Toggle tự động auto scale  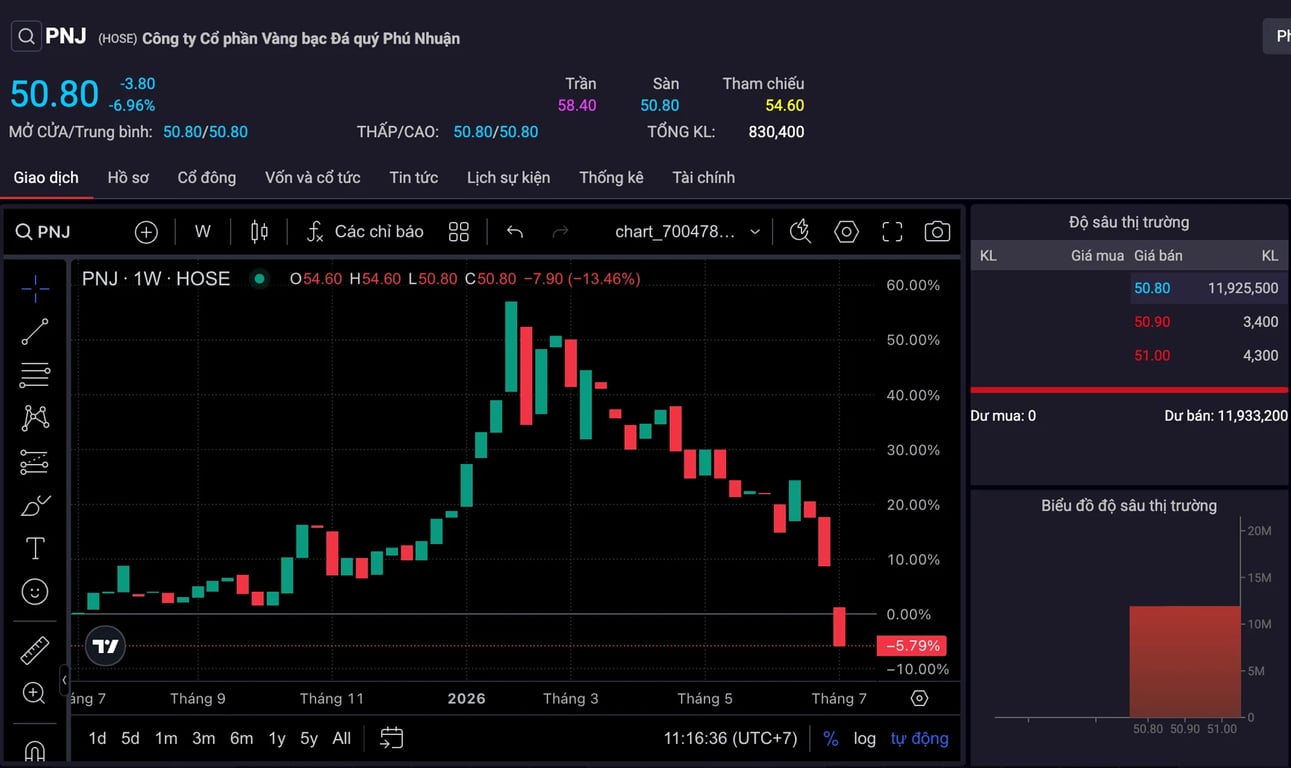[x=919, y=738]
